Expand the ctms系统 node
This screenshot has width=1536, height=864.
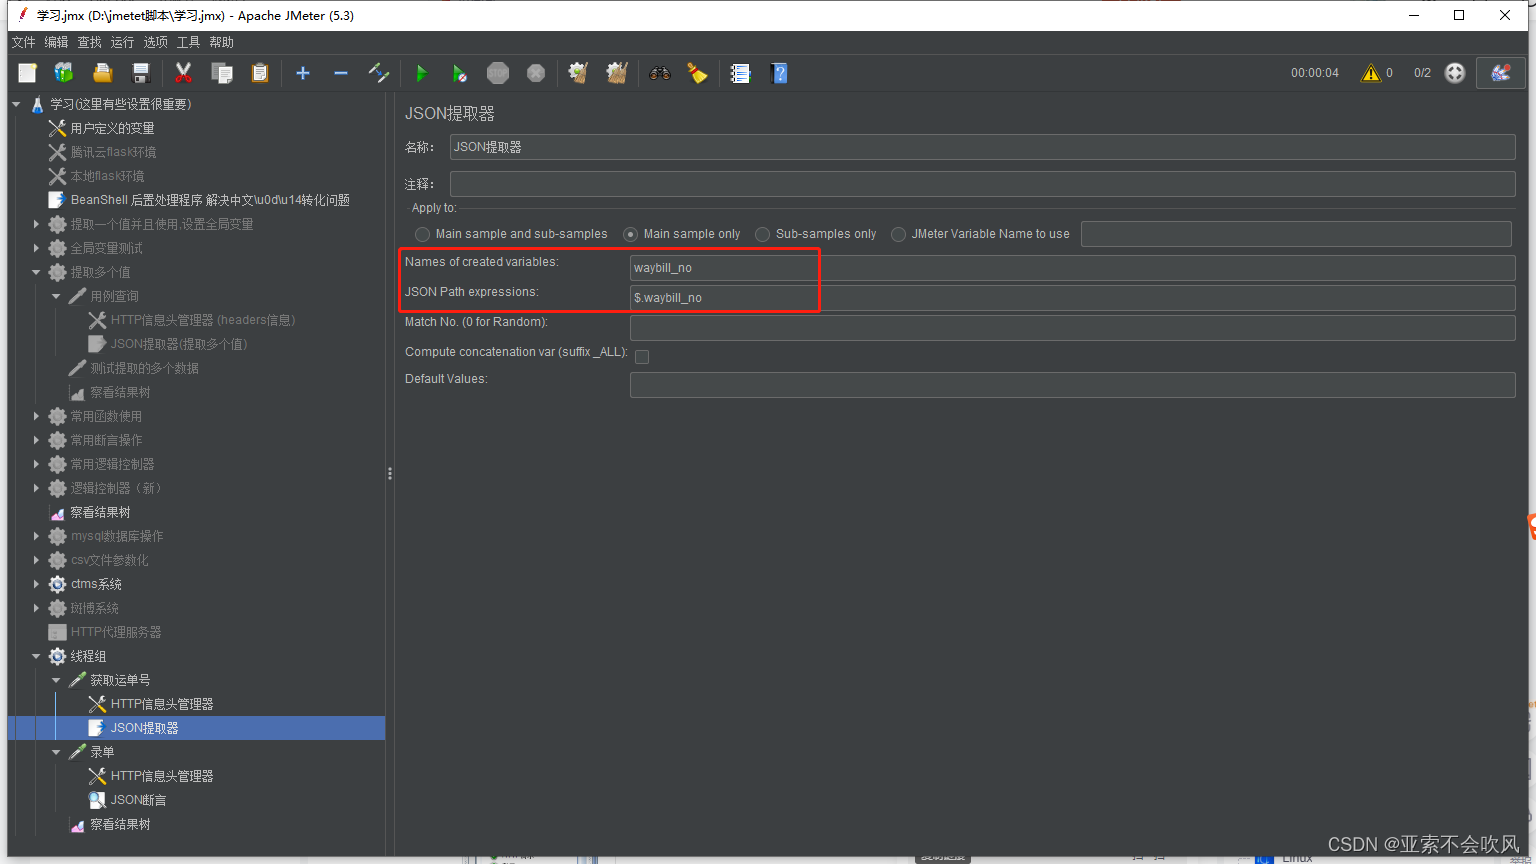coord(36,584)
